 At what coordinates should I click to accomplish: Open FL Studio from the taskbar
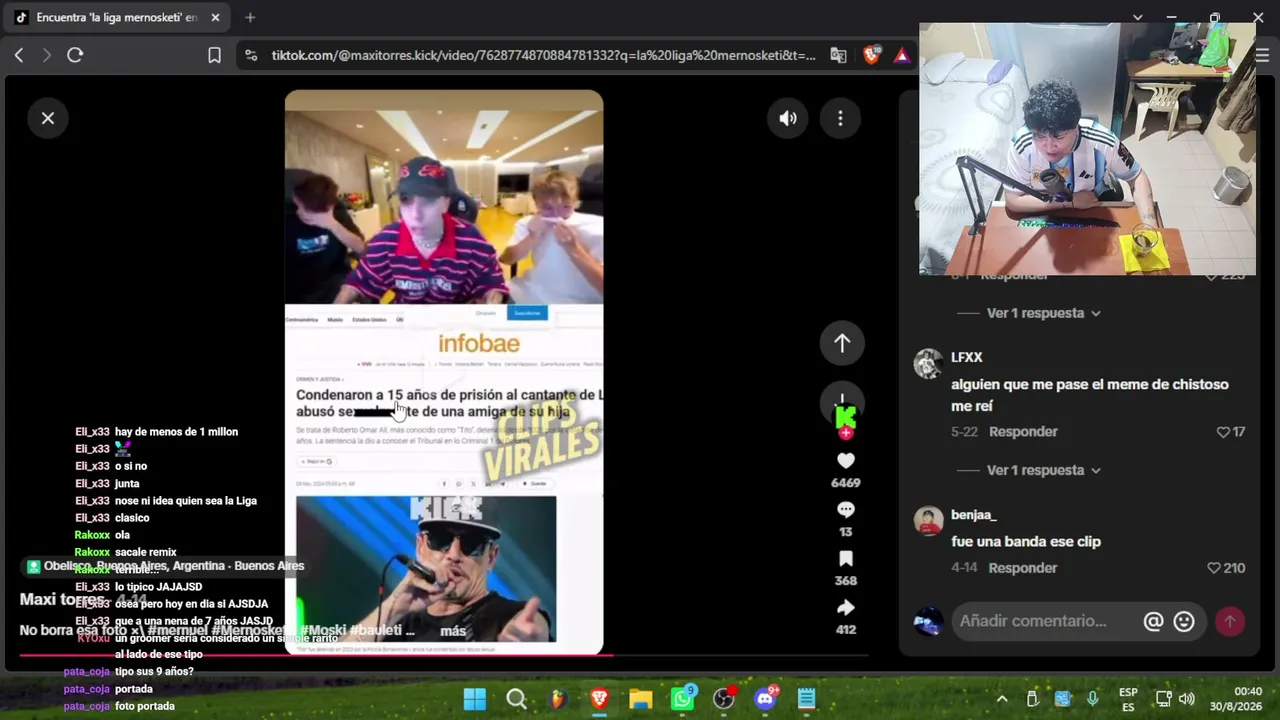(x=558, y=699)
